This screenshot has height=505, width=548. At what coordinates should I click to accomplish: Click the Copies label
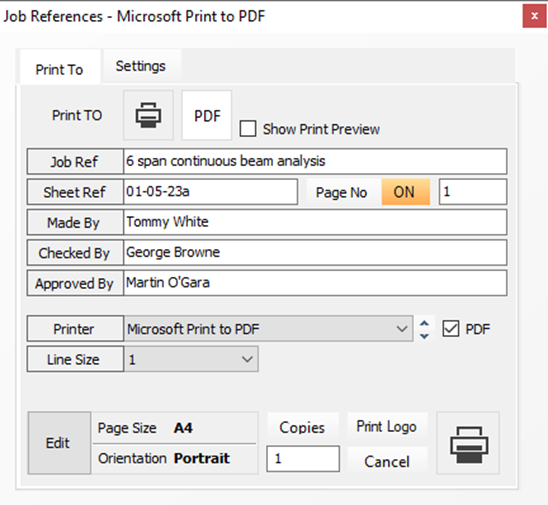click(x=302, y=427)
